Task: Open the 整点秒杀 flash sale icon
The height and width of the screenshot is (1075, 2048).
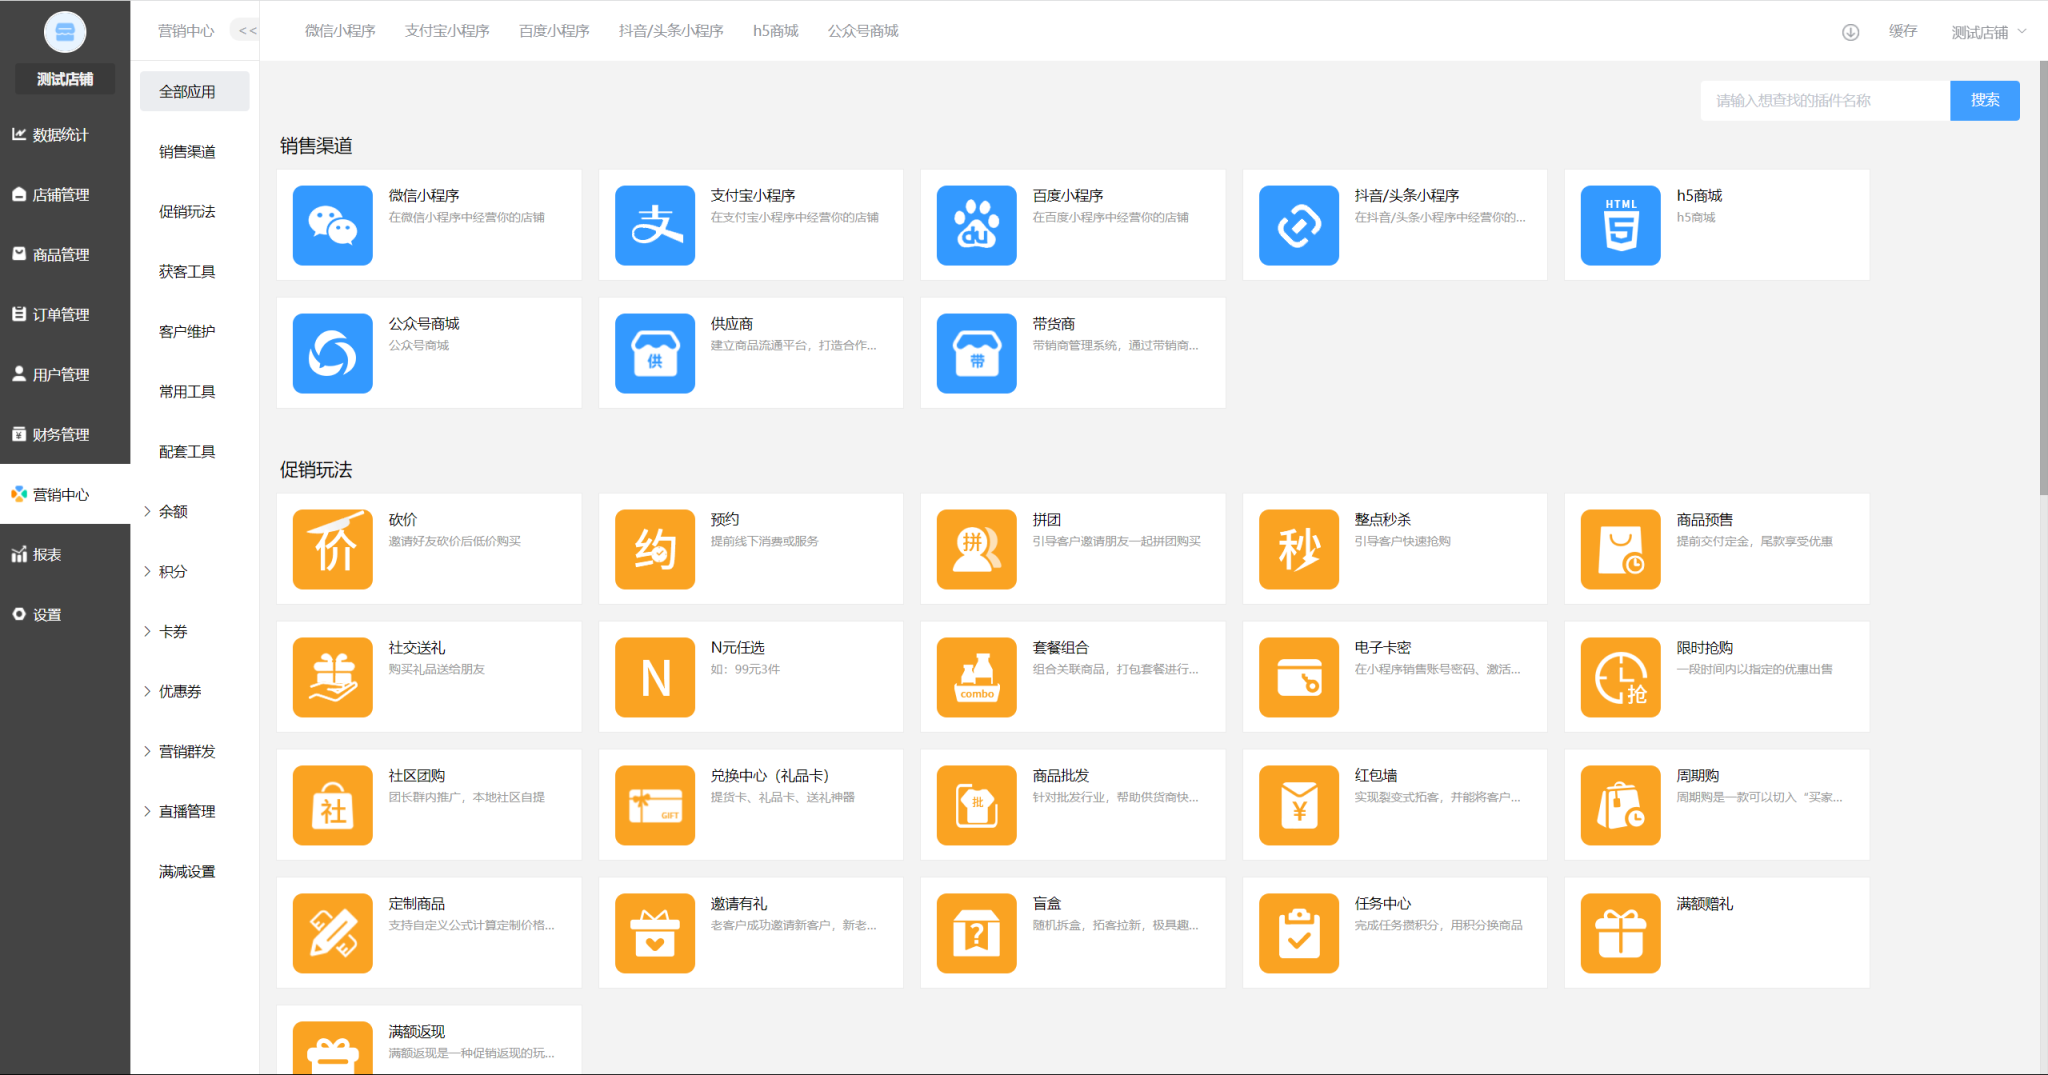Action: 1298,549
